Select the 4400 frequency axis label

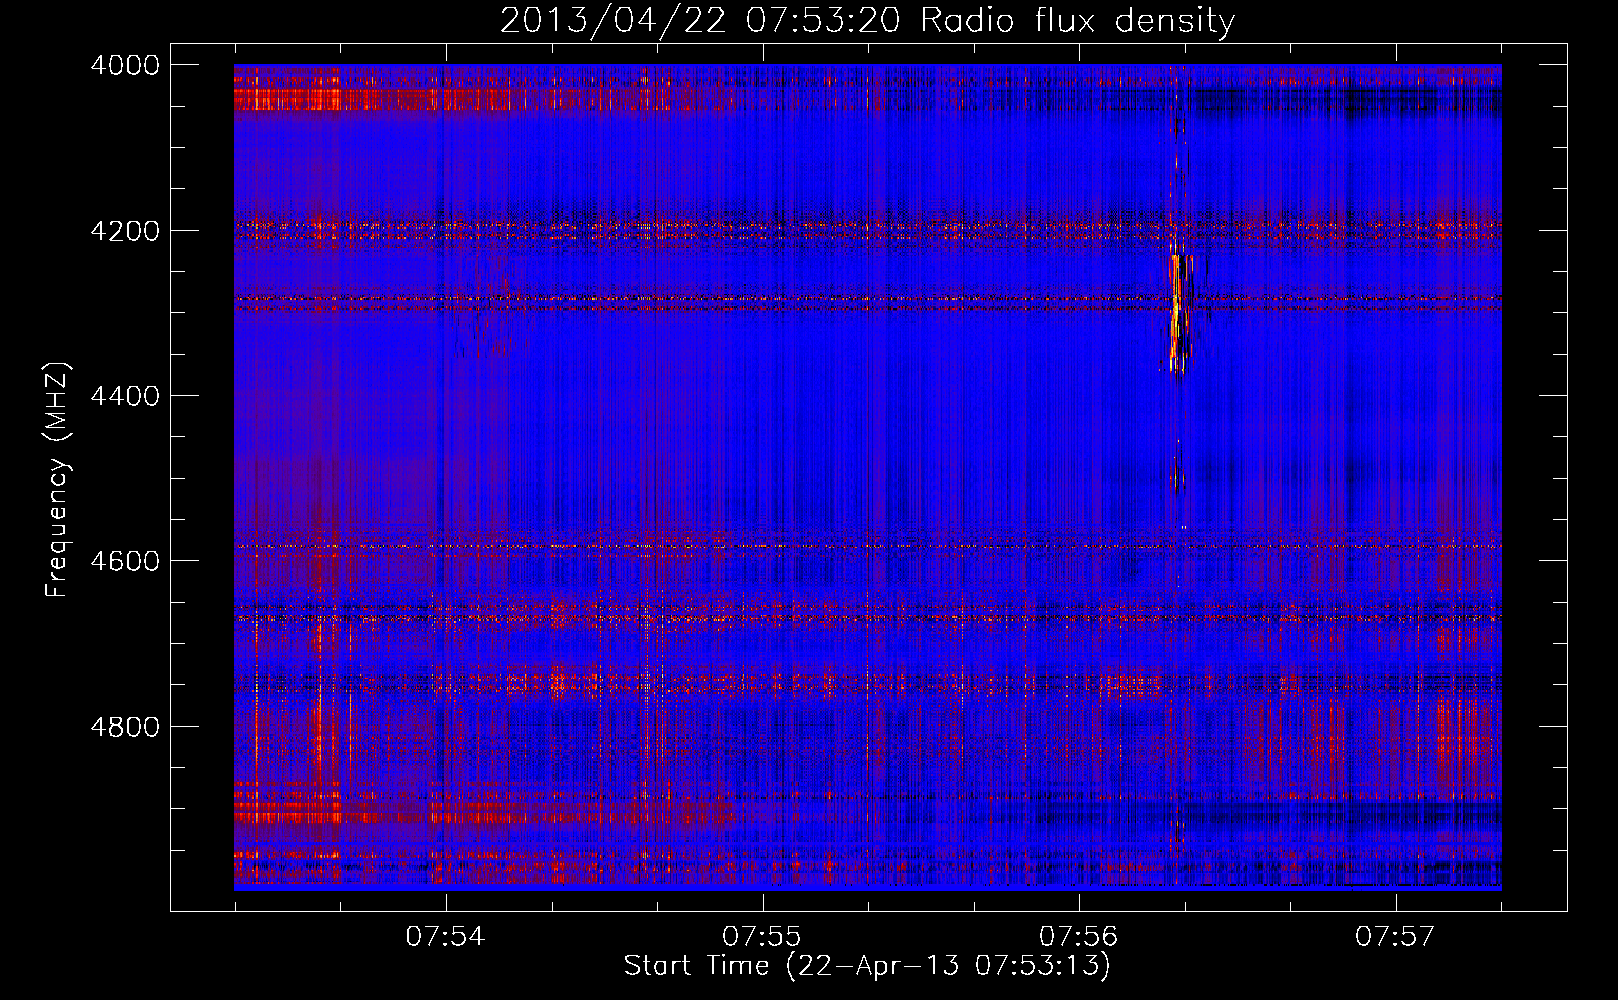tap(125, 396)
